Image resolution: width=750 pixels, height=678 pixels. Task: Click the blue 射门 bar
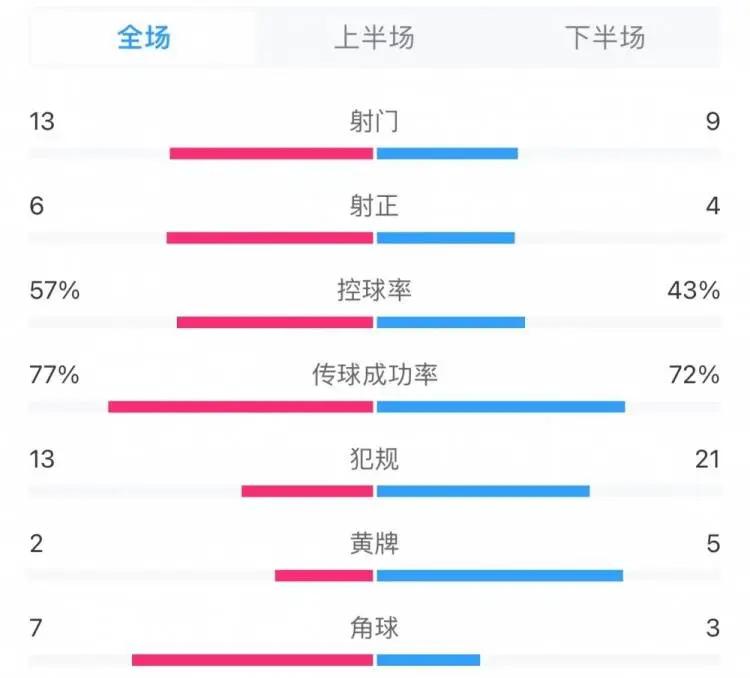coord(447,154)
